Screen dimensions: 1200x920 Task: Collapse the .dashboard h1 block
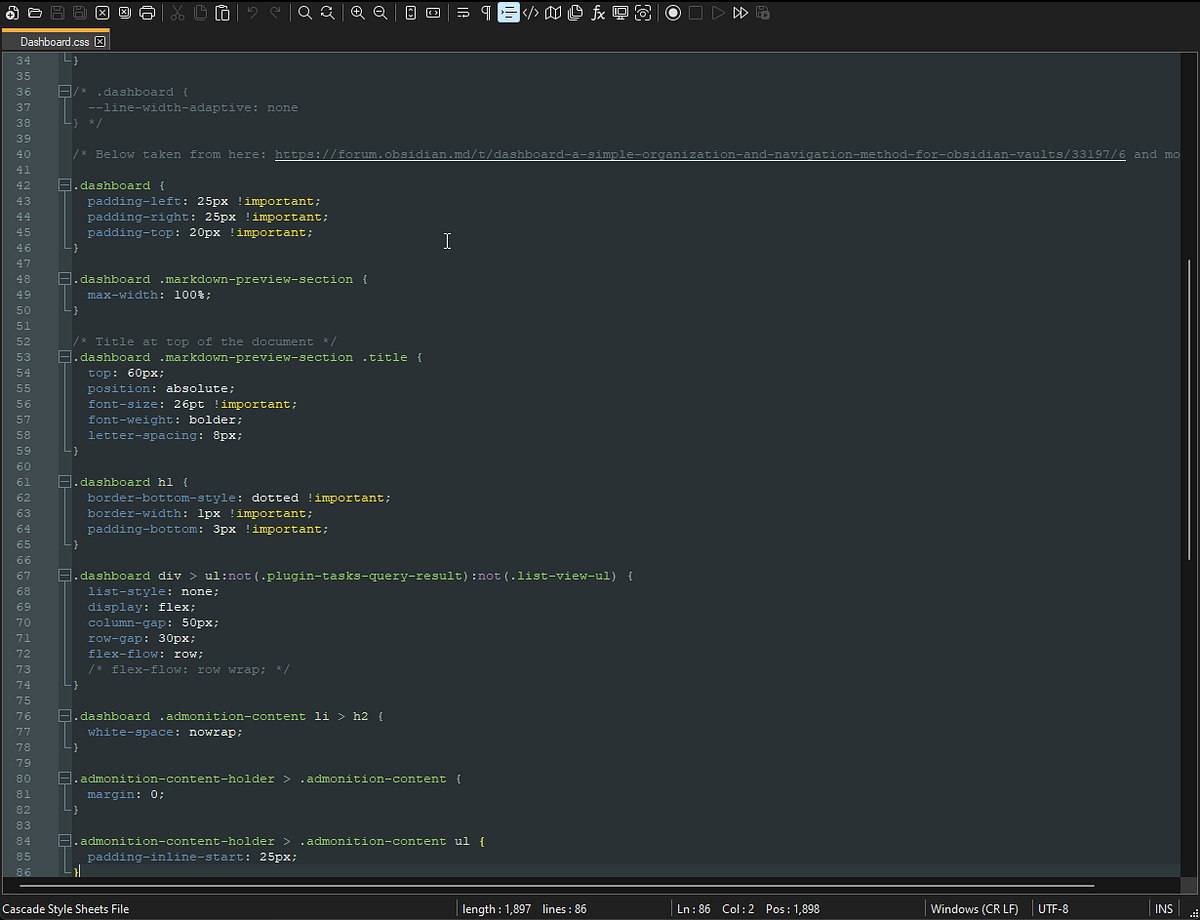pos(63,481)
